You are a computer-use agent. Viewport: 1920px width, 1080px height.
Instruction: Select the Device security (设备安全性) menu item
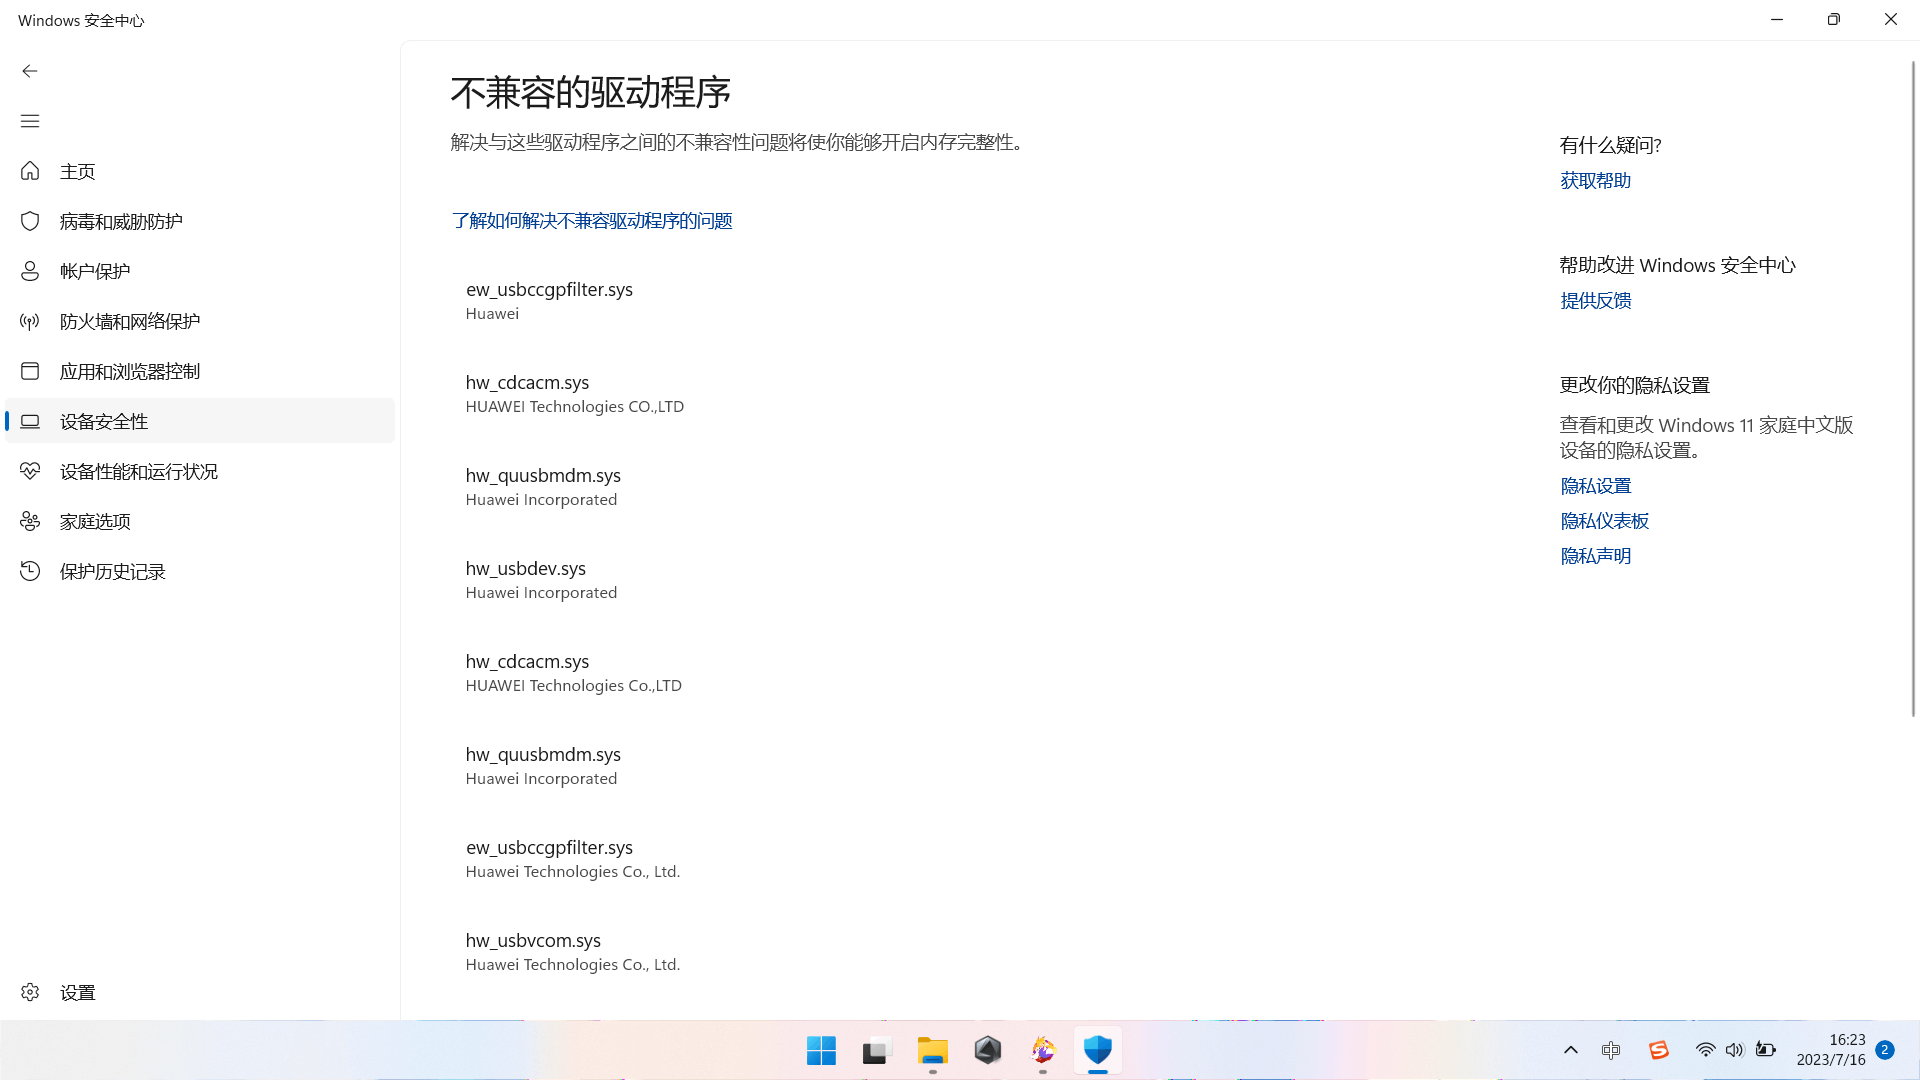point(103,421)
